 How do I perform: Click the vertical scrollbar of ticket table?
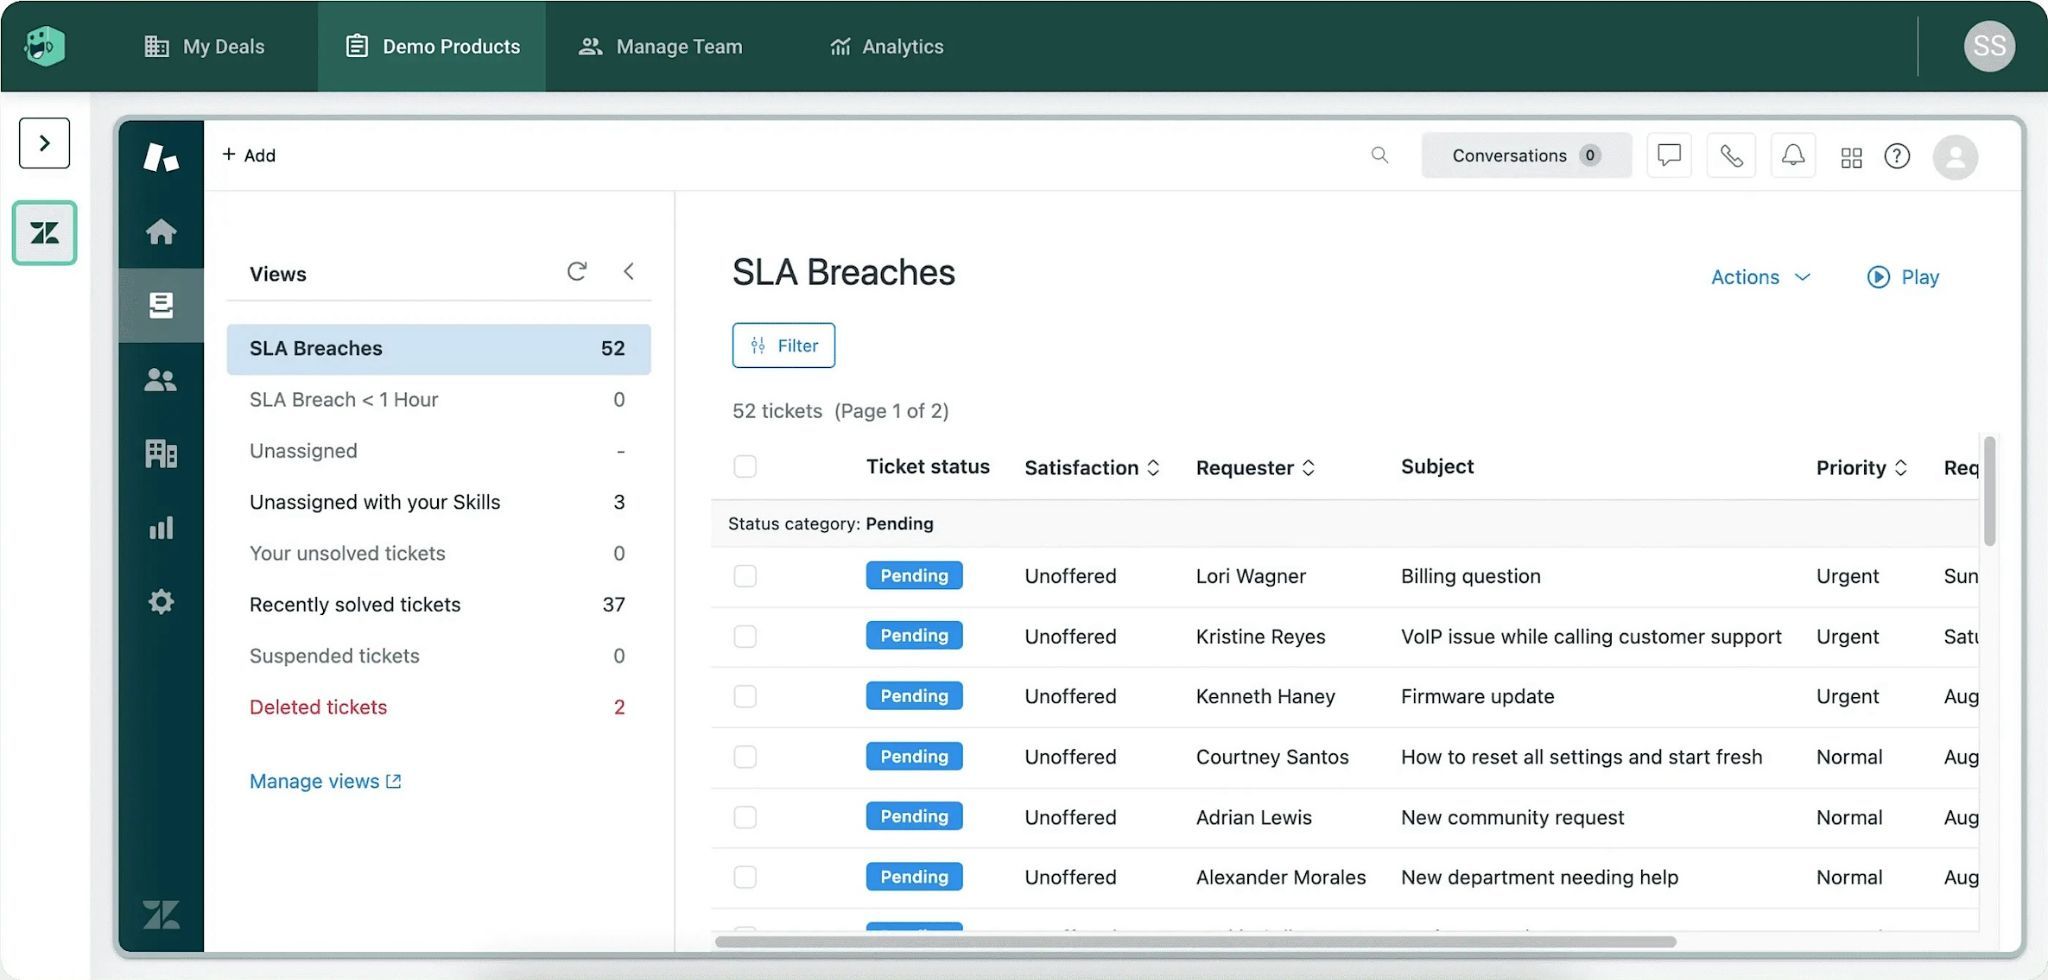click(1989, 491)
